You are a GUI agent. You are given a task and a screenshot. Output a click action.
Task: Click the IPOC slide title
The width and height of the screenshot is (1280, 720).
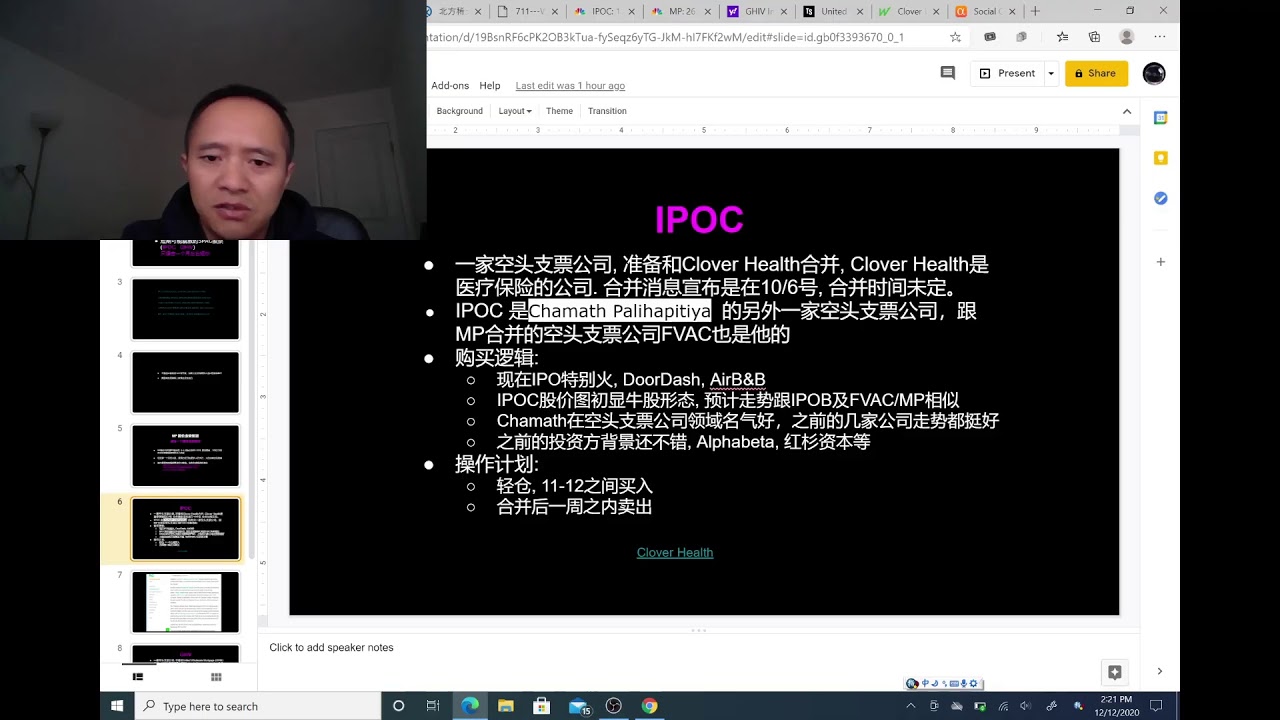tap(699, 220)
